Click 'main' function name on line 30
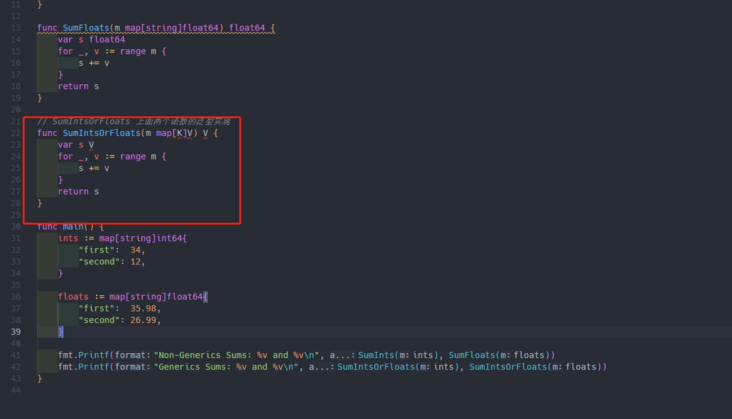This screenshot has height=419, width=732. tap(73, 227)
